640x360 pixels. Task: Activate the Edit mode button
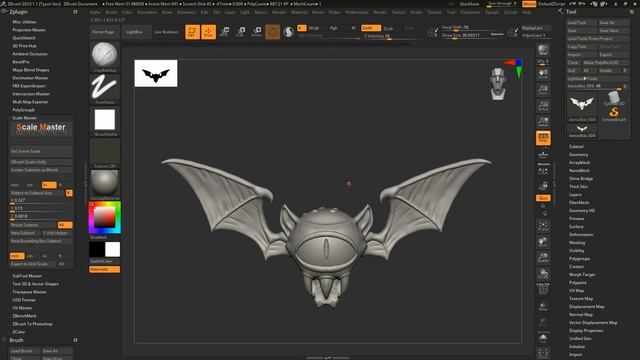point(192,32)
